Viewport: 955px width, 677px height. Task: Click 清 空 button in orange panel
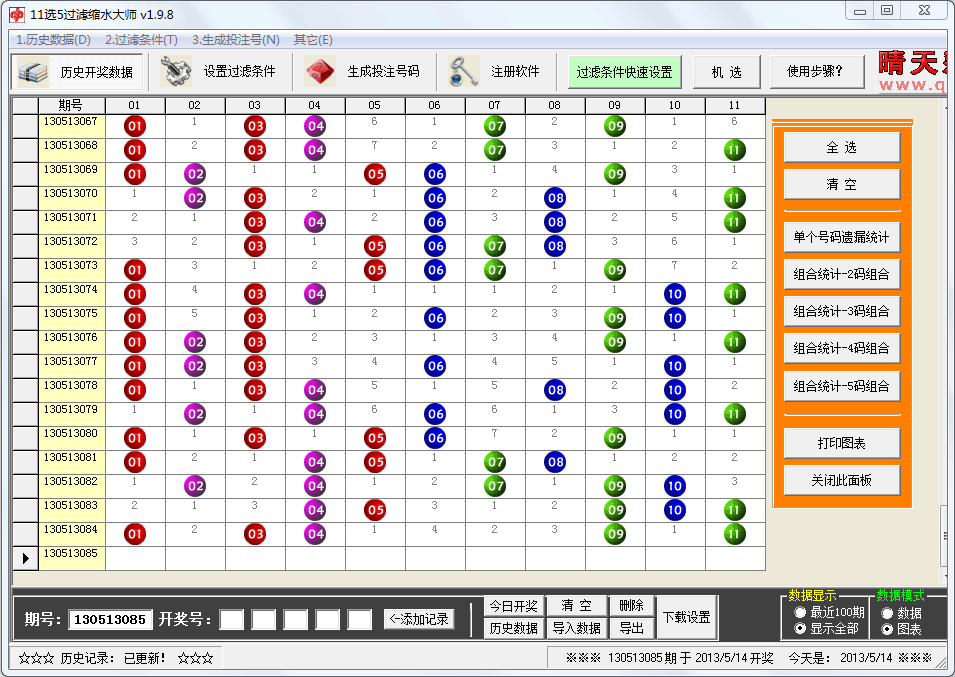841,184
